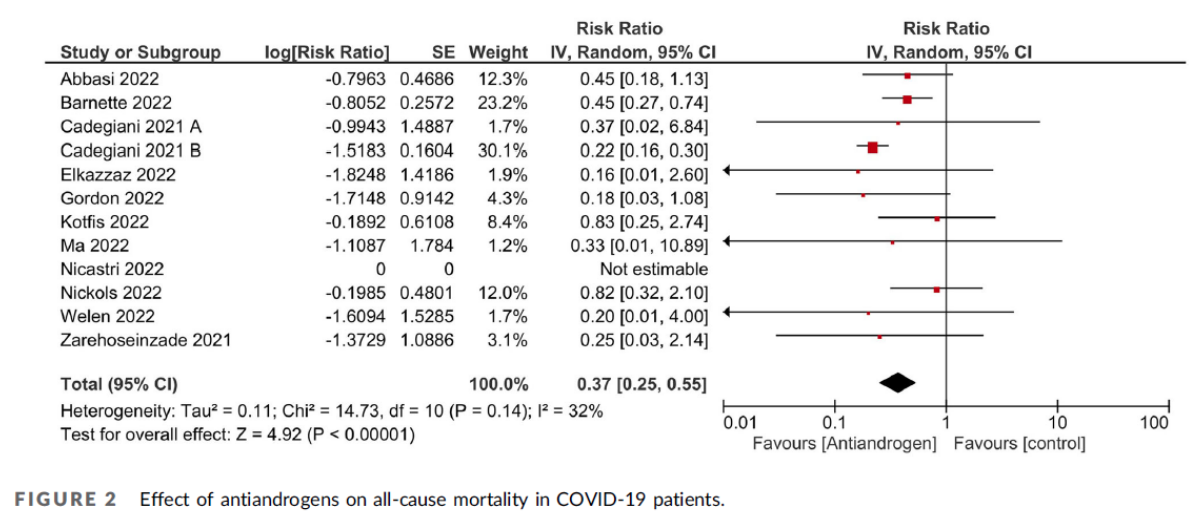
Task: Click the red square on the Barnette 2022 line
Action: coord(907,99)
